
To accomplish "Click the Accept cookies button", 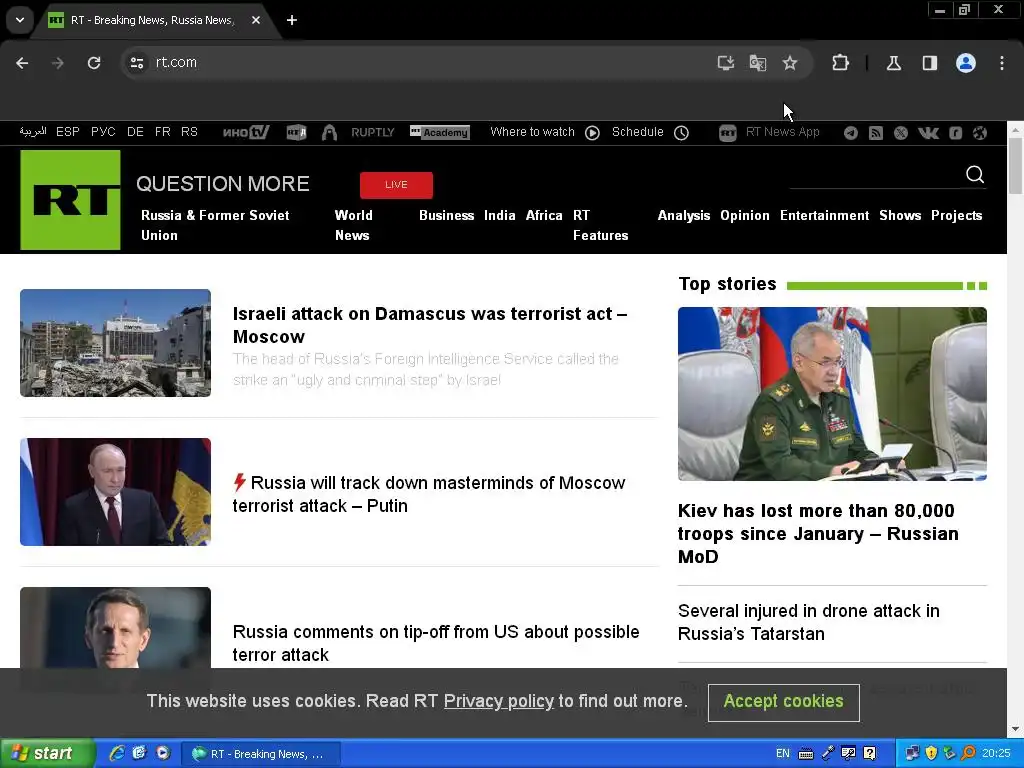I will point(784,702).
